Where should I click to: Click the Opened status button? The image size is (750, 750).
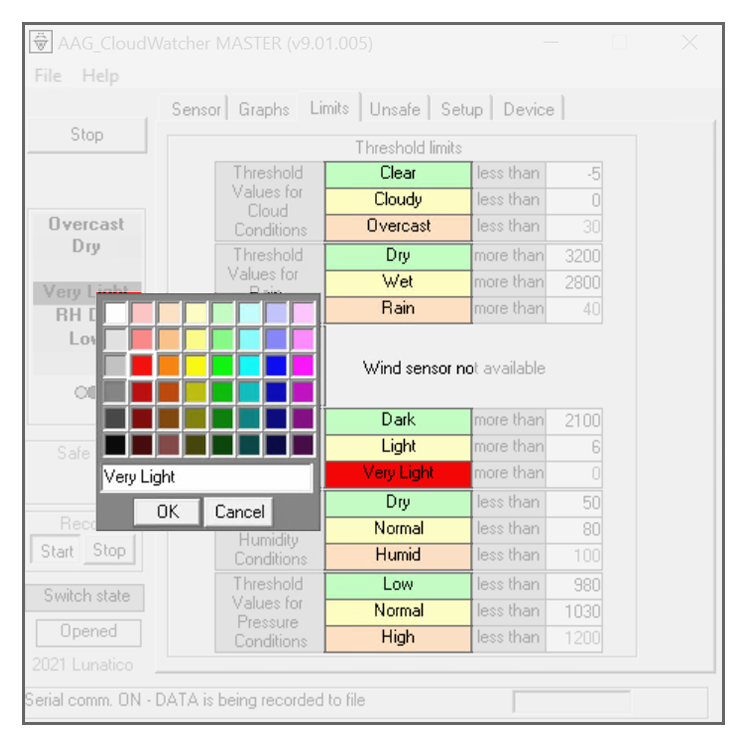click(x=88, y=631)
